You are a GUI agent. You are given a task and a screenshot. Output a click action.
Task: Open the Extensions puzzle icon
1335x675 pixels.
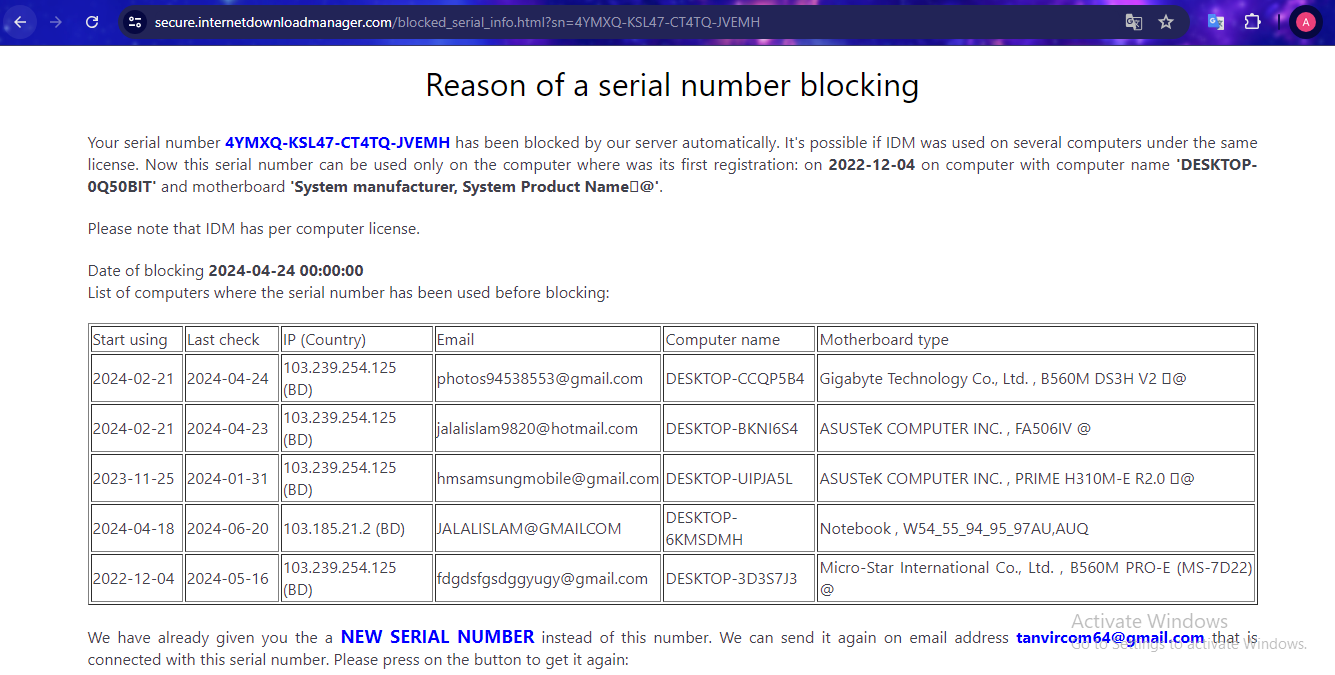click(x=1252, y=22)
